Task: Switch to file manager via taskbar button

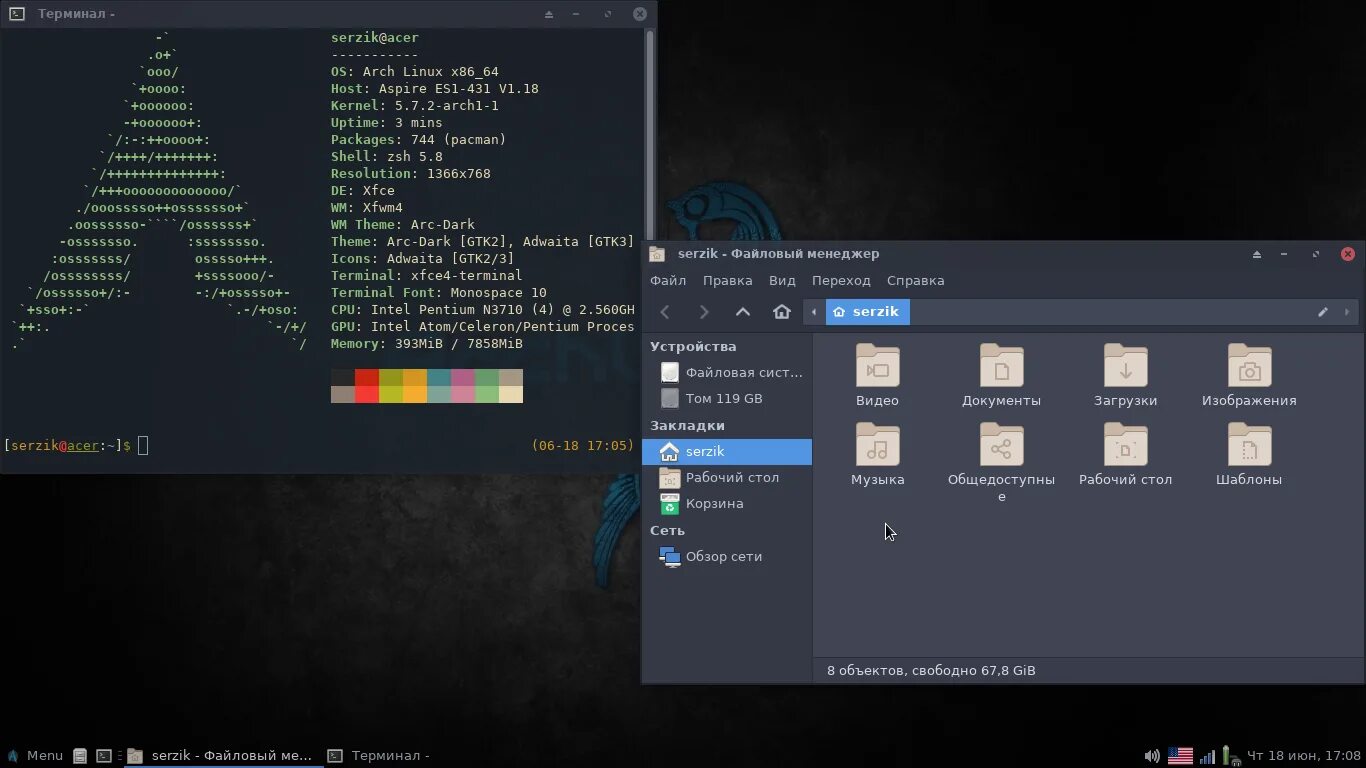Action: click(223, 756)
